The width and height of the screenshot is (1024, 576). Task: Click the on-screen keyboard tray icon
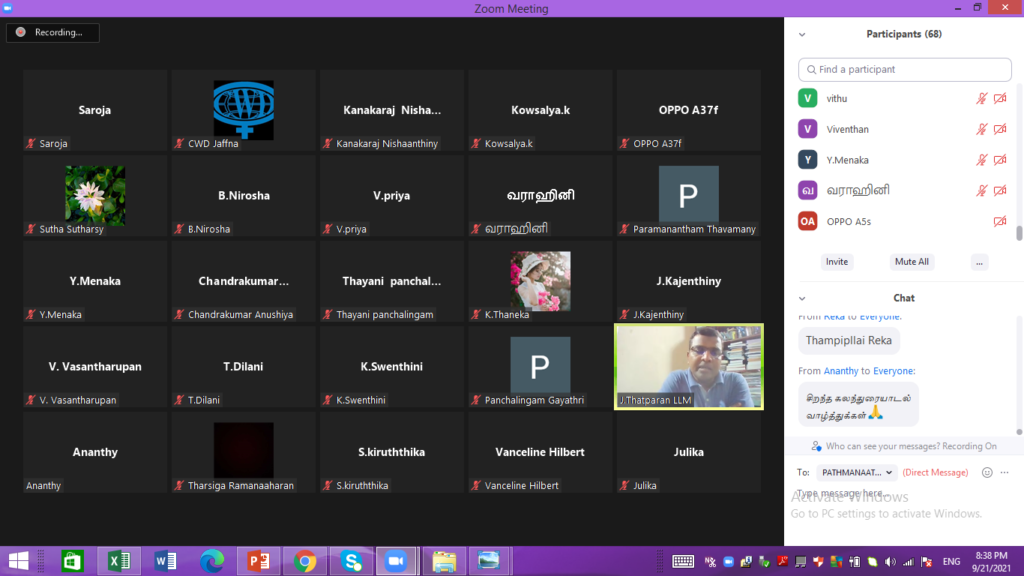(x=683, y=562)
